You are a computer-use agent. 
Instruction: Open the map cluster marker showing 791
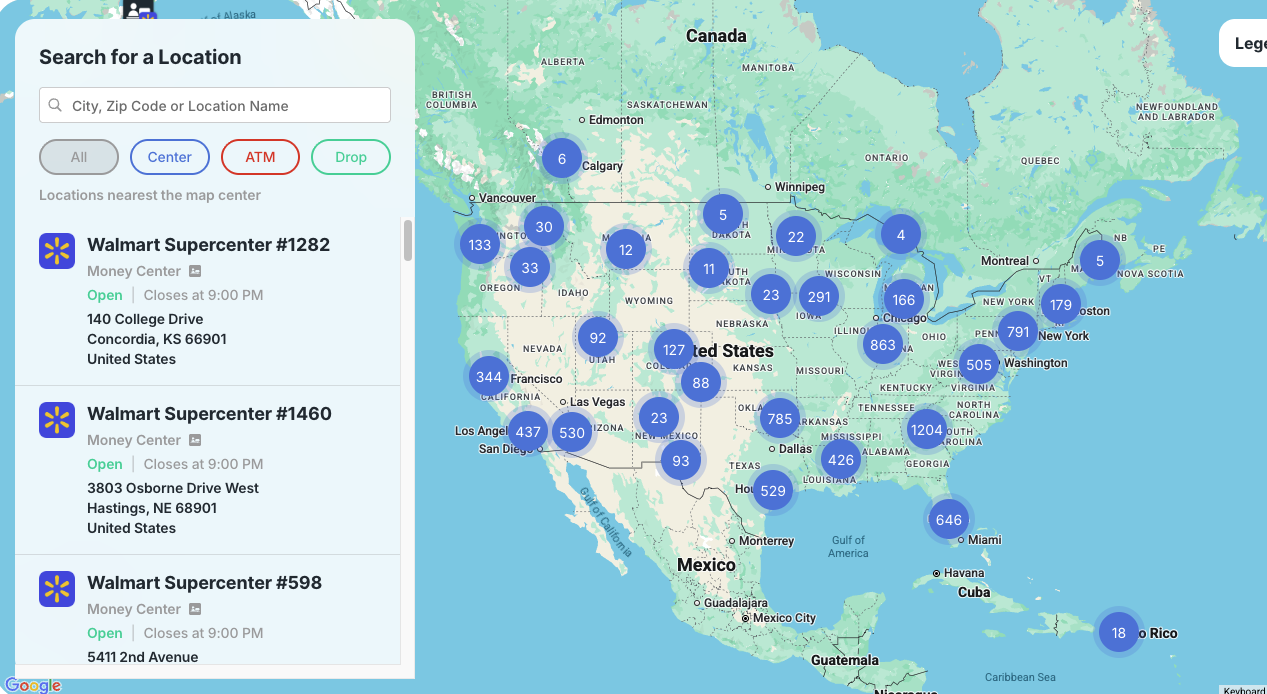click(x=1018, y=331)
